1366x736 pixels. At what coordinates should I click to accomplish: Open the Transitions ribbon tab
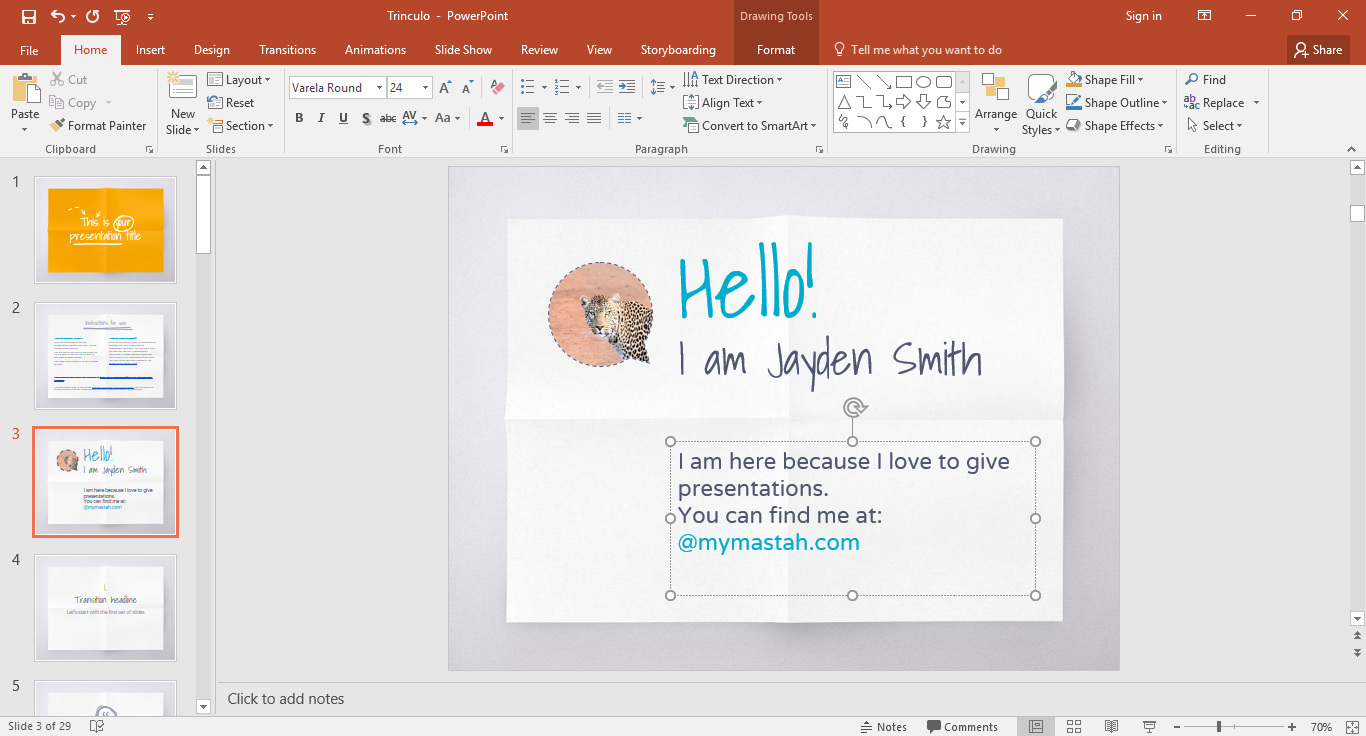click(x=287, y=50)
